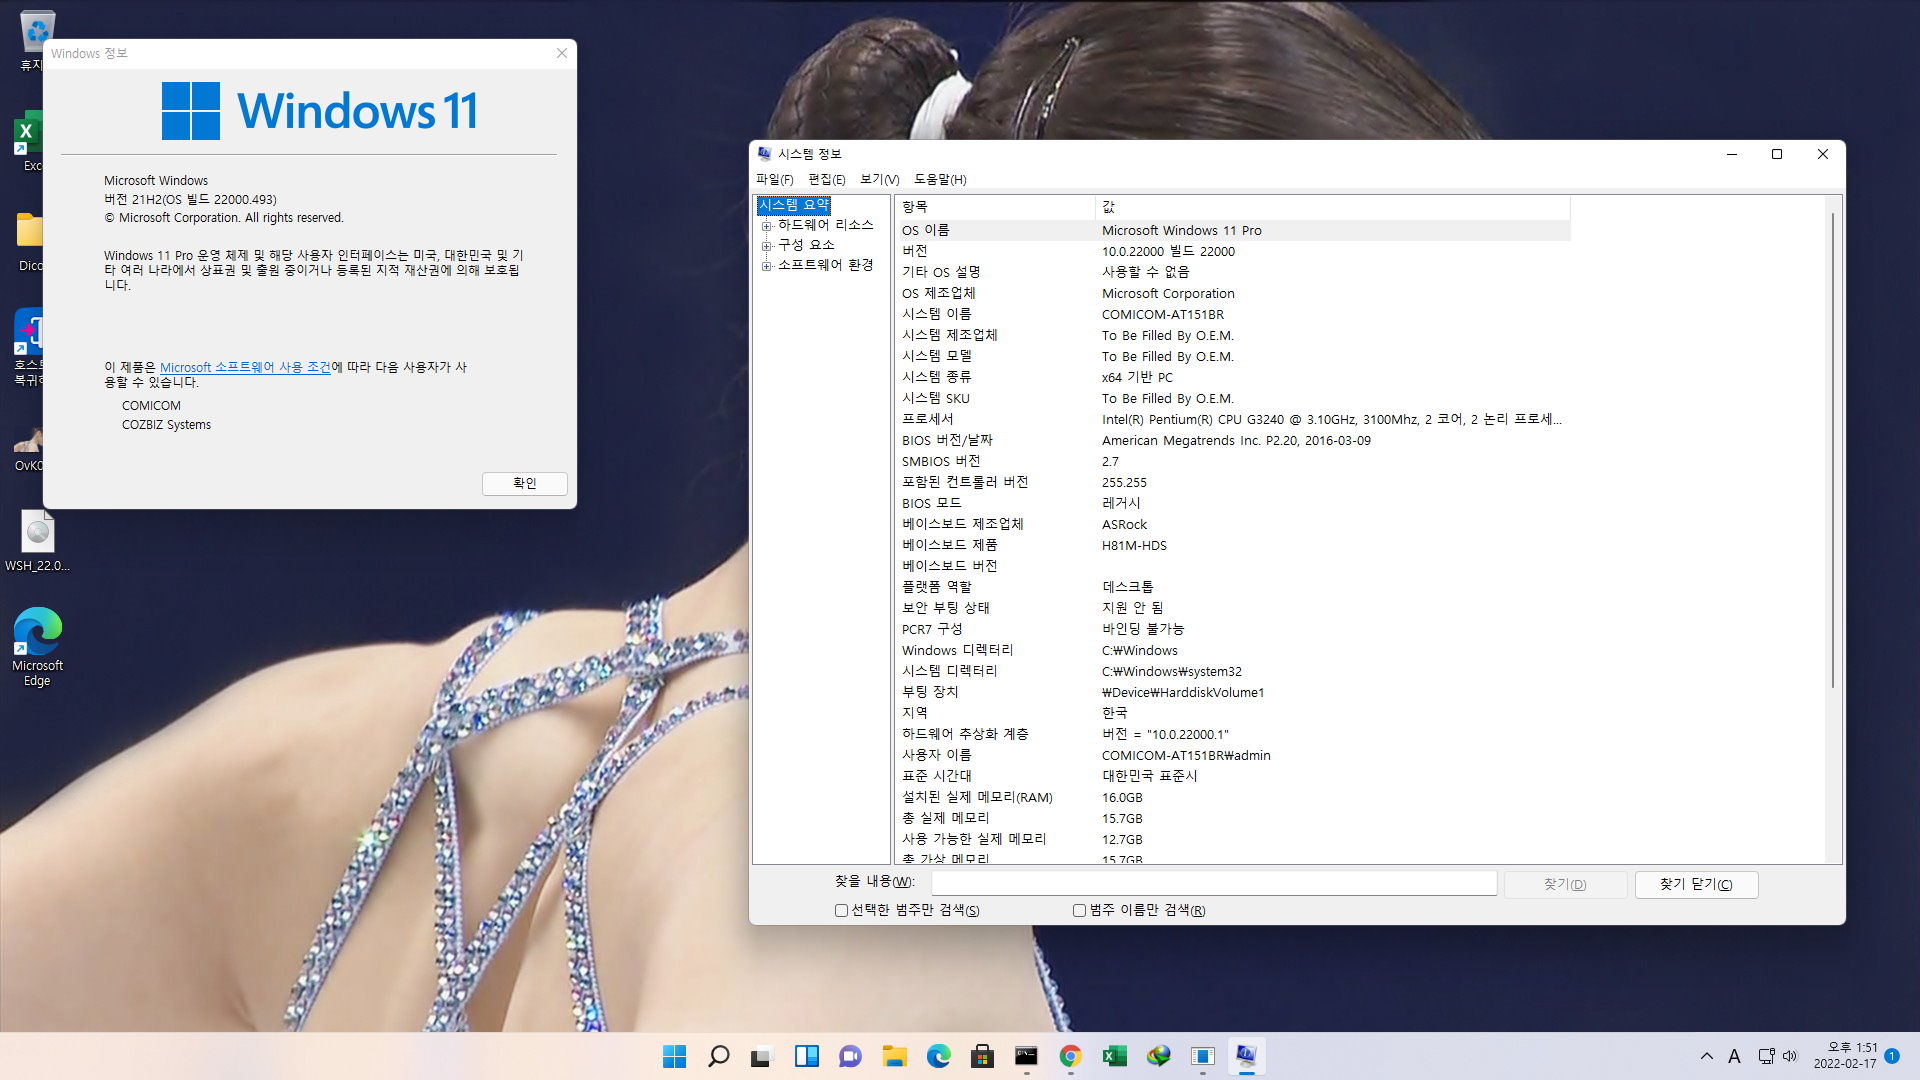Screen dimensions: 1920x1080
Task: Select the 표준 시간대 row
Action: (1233, 776)
